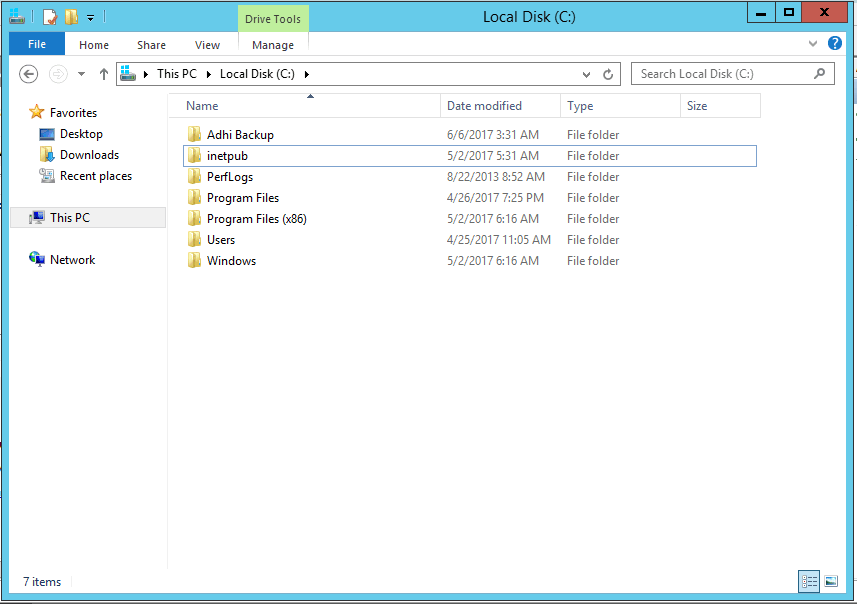Sort by the Date modified column header
Image resolution: width=857 pixels, height=604 pixels.
[501, 106]
